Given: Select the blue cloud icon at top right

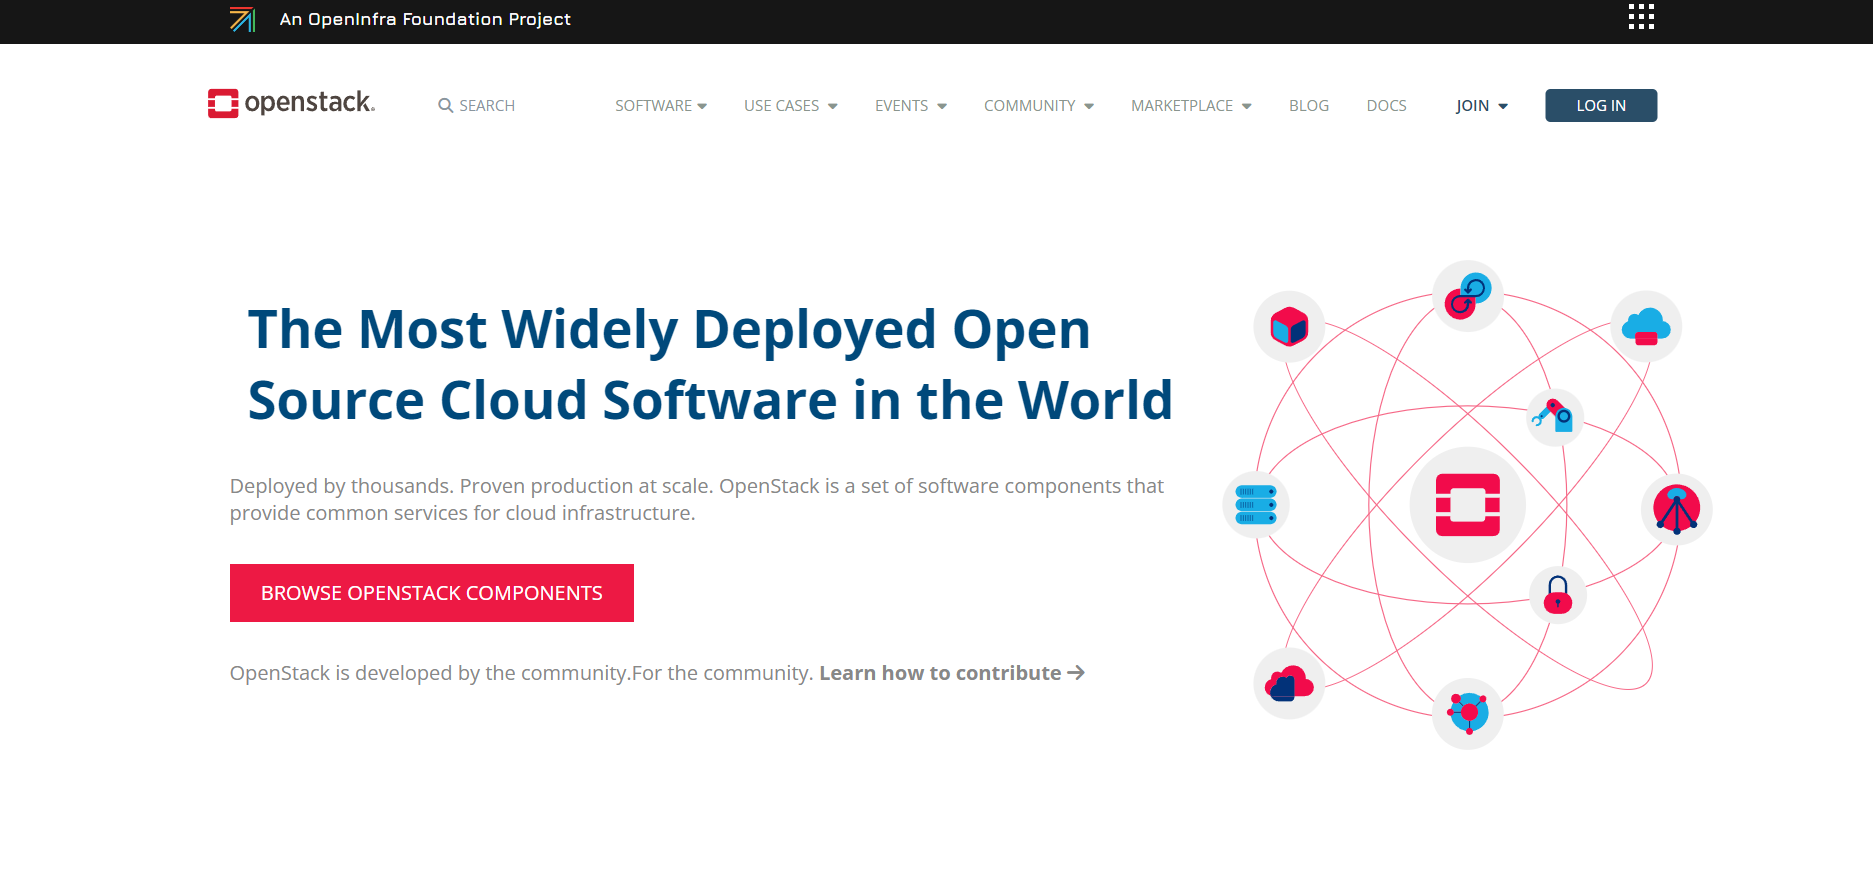Looking at the screenshot, I should (x=1646, y=326).
